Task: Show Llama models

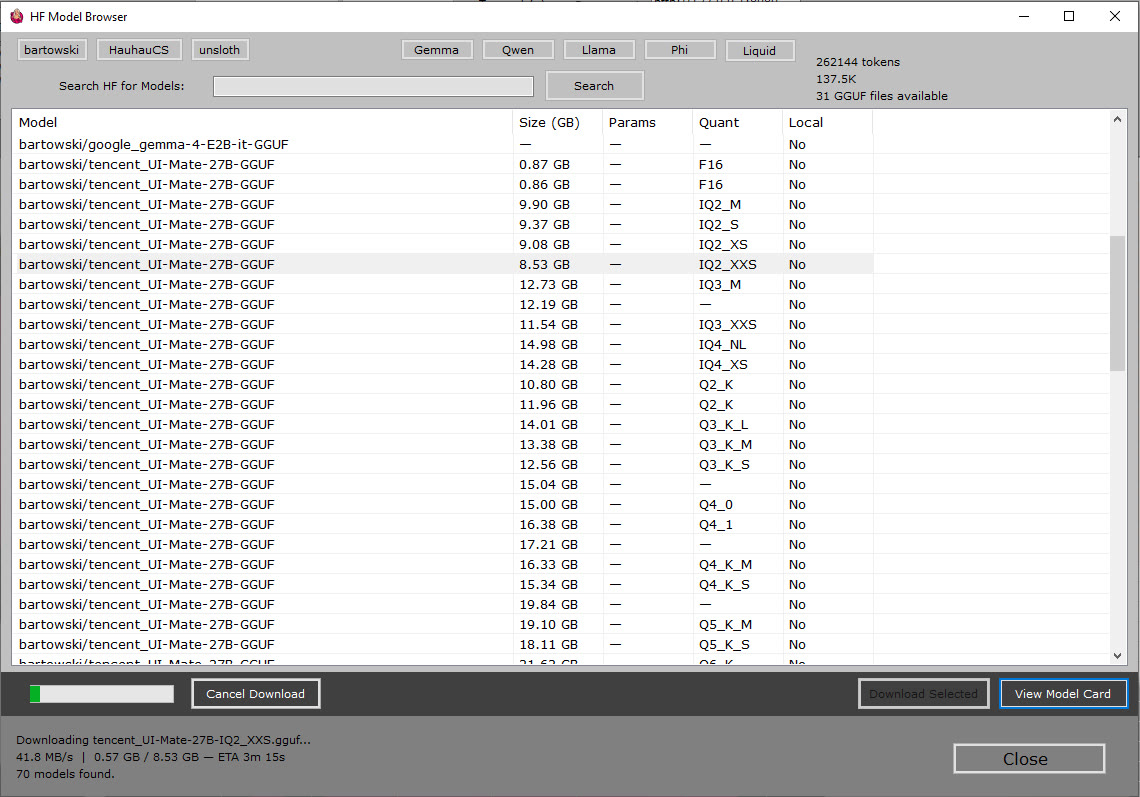Action: pyautogui.click(x=599, y=49)
